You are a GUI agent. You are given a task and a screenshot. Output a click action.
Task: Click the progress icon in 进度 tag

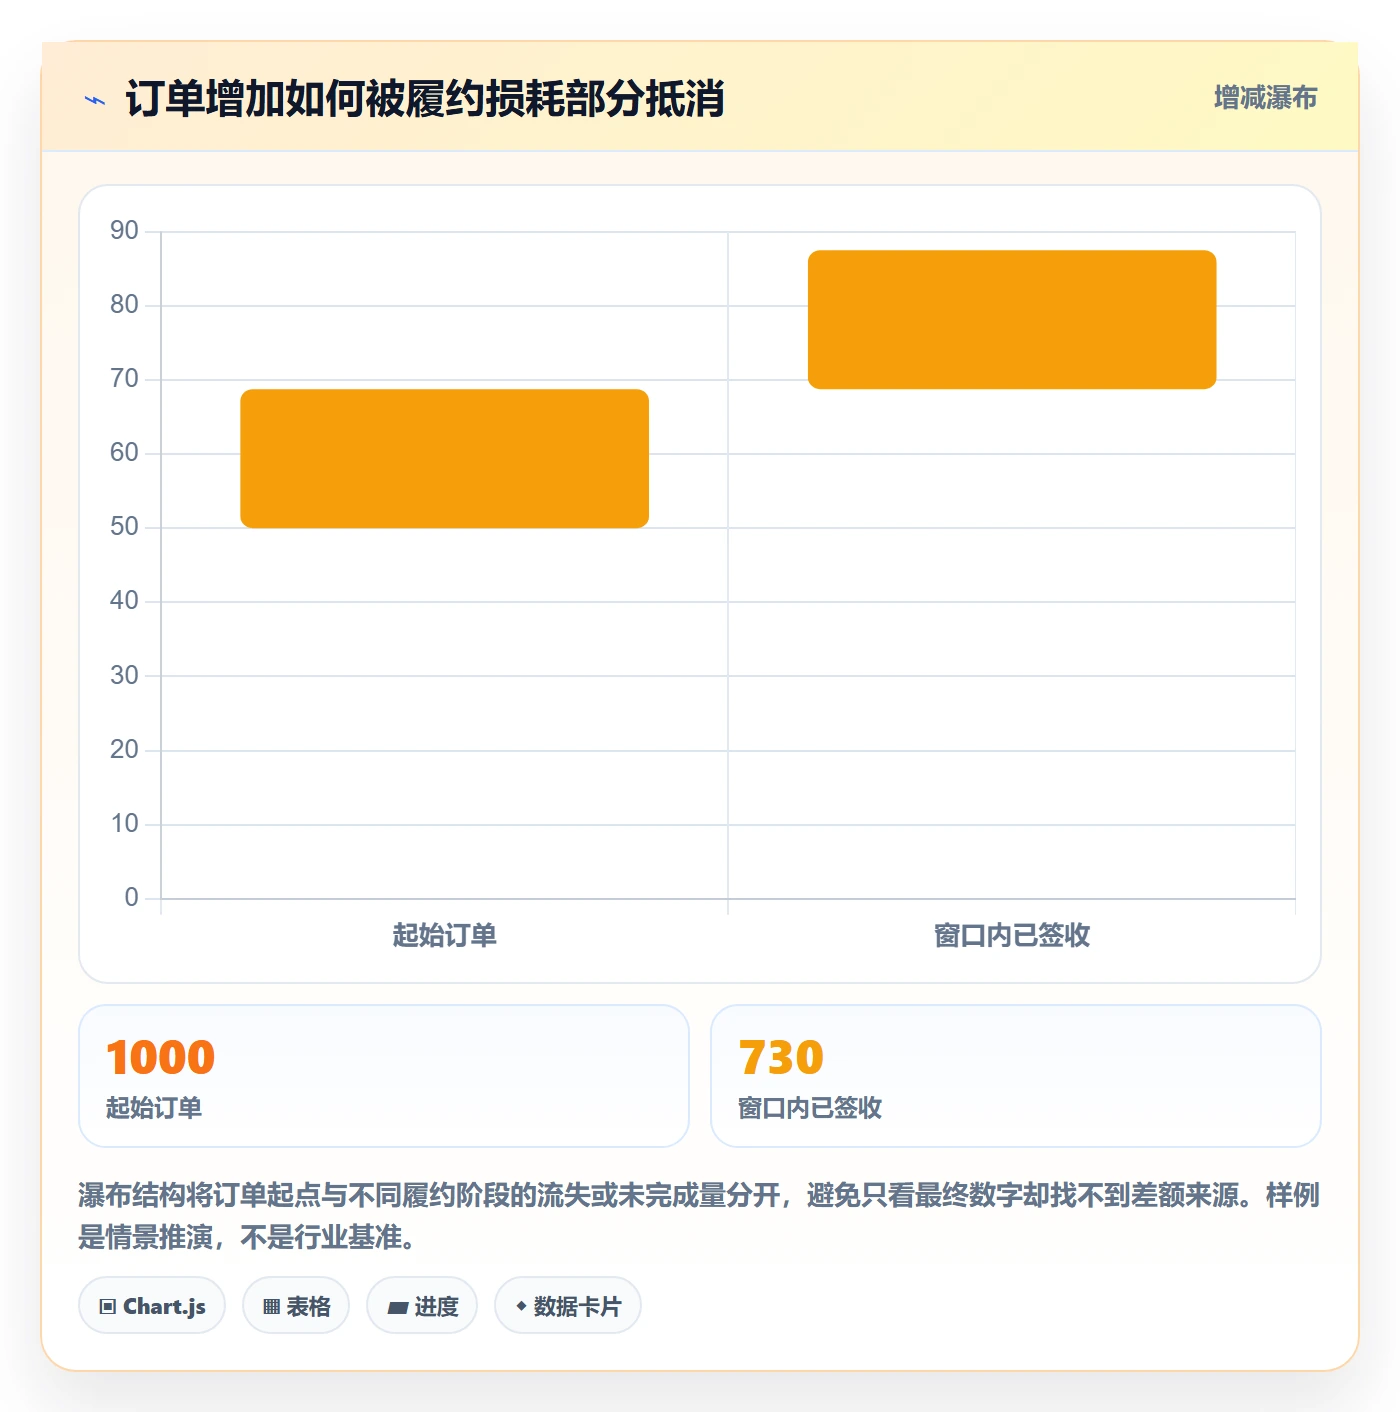pos(397,1307)
